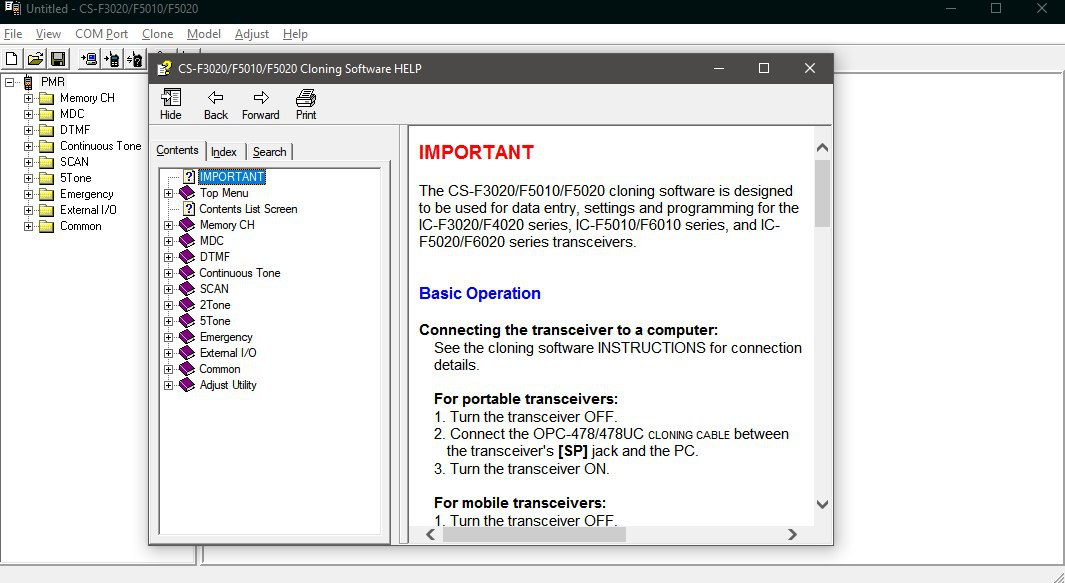Click the PMR radio icon in main tree
1065x583 pixels.
tap(29, 82)
